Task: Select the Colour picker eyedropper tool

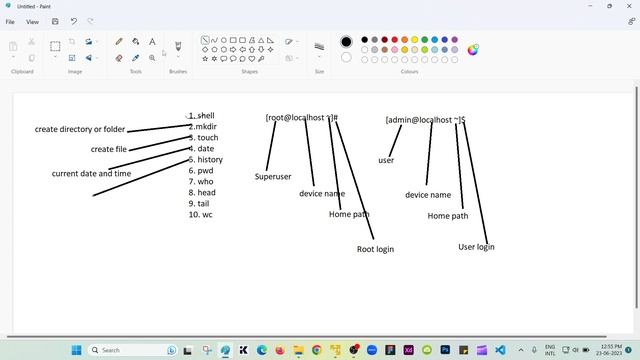Action: (x=136, y=58)
